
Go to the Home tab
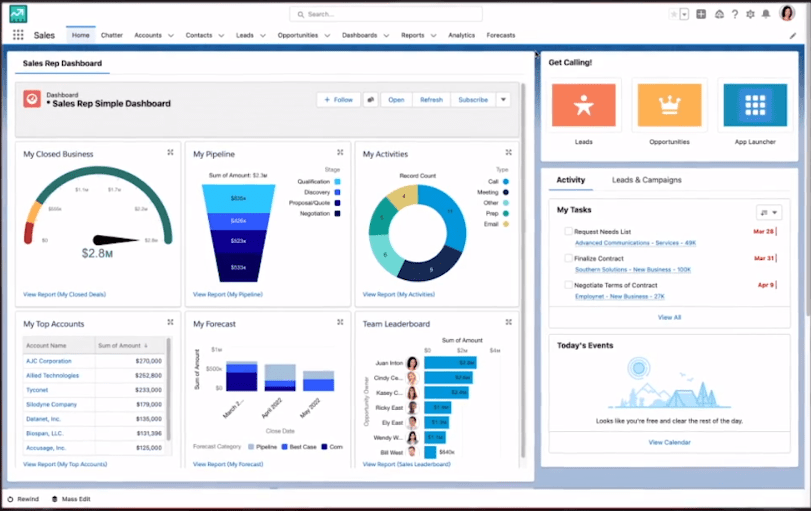pyautogui.click(x=81, y=35)
